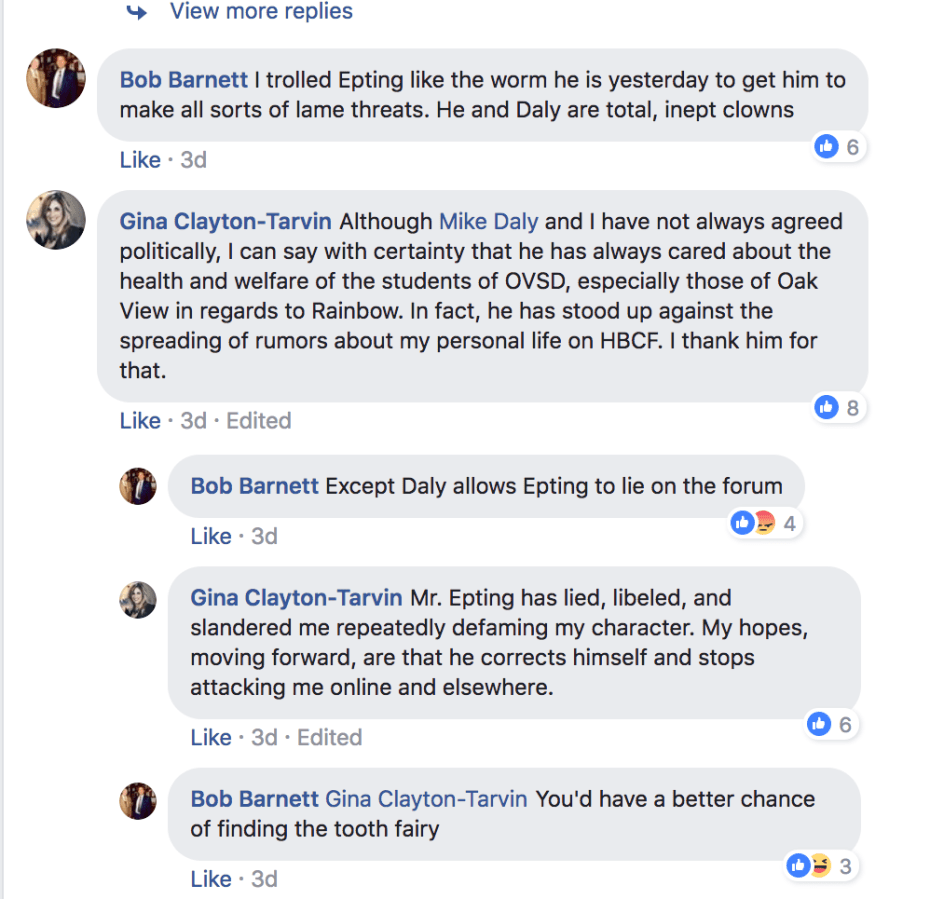
Task: Open the like and angry reactions showing 4
Action: [754, 522]
